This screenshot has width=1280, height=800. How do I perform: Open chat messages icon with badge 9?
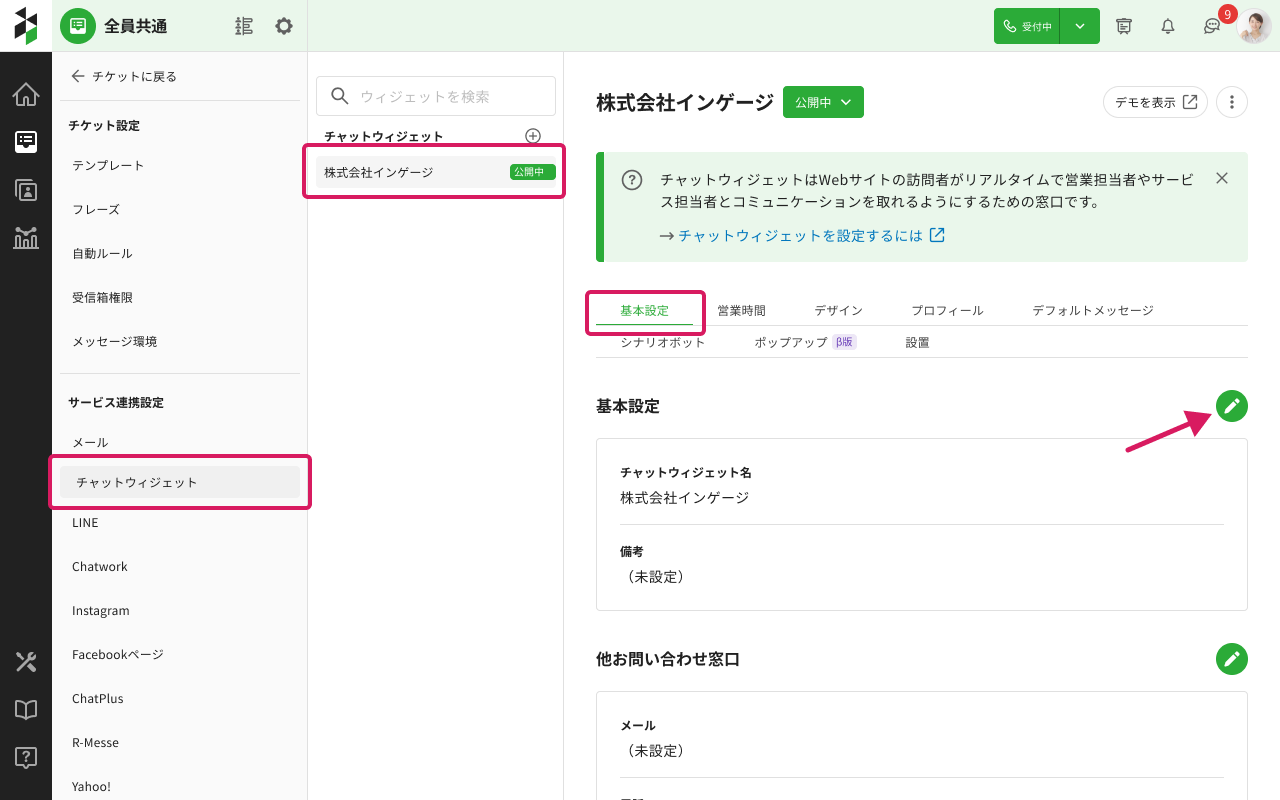pyautogui.click(x=1211, y=26)
